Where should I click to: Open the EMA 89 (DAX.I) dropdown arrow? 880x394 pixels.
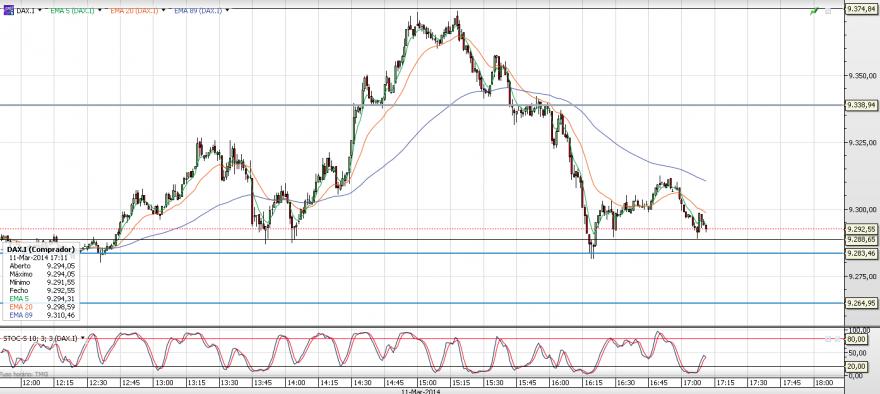tap(228, 10)
